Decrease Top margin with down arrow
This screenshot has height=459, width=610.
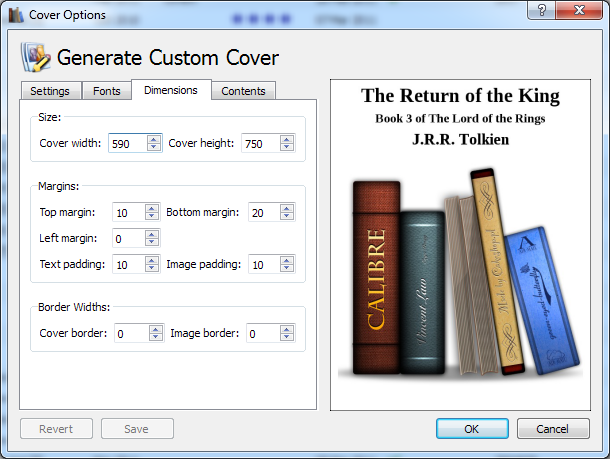(152, 217)
